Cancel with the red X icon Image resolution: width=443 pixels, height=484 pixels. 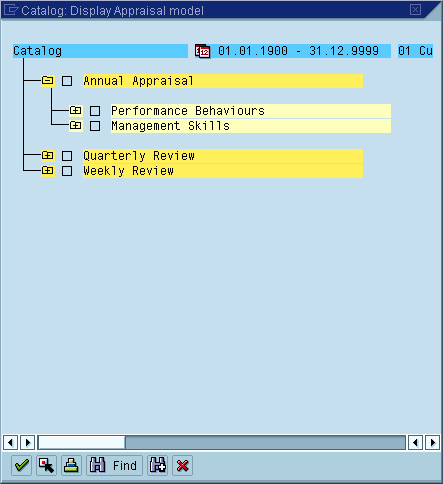point(182,465)
